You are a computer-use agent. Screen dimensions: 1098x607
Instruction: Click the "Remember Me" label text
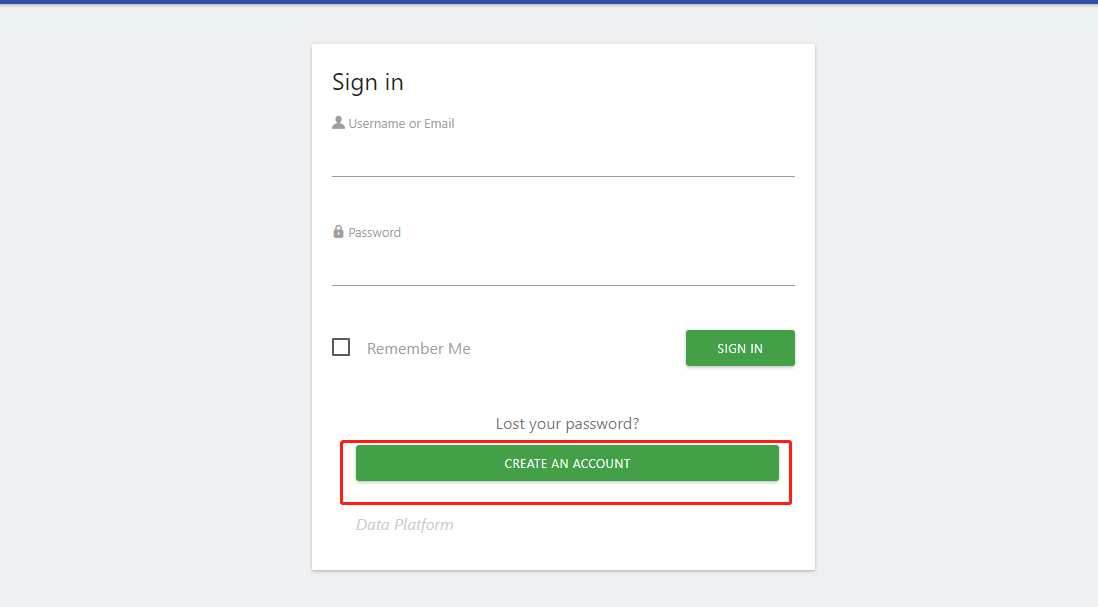pyautogui.click(x=418, y=349)
